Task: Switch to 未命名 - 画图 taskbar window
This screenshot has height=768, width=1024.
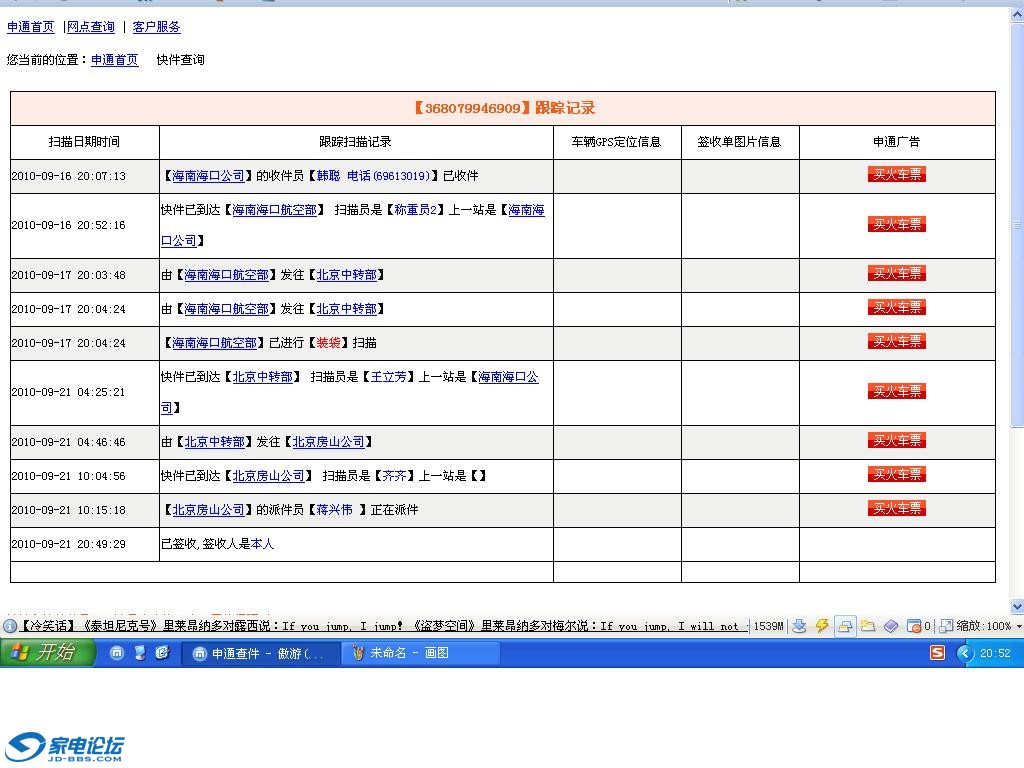Action: pos(420,653)
